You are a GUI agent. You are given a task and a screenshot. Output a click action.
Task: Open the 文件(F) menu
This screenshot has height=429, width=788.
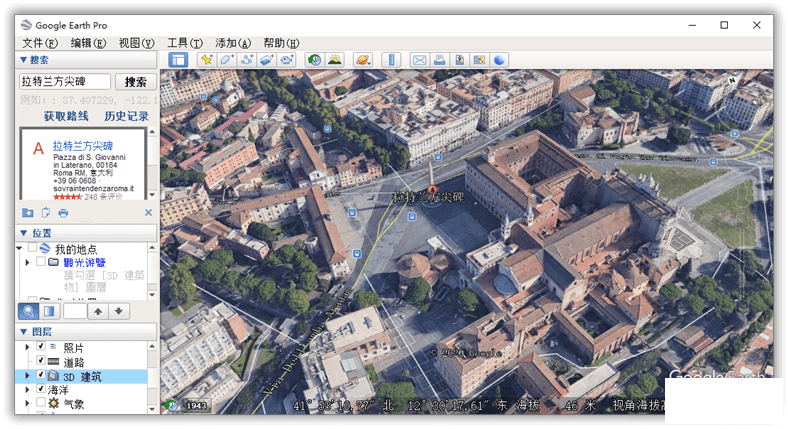coord(40,43)
